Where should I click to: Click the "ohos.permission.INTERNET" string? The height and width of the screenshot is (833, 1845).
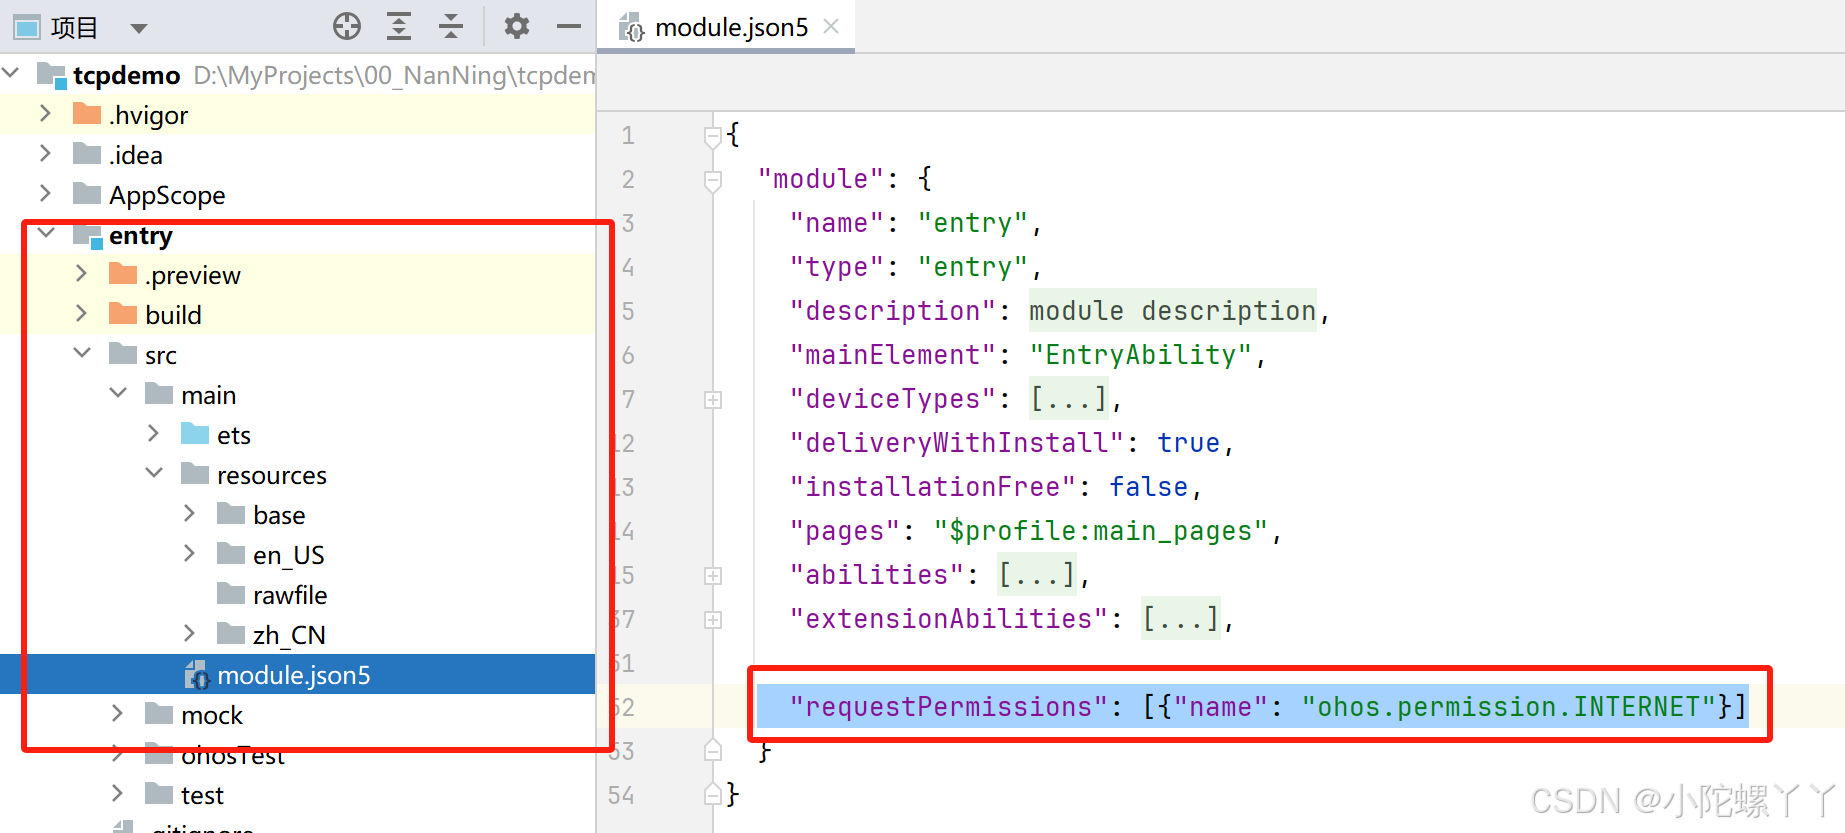pyautogui.click(x=1509, y=707)
